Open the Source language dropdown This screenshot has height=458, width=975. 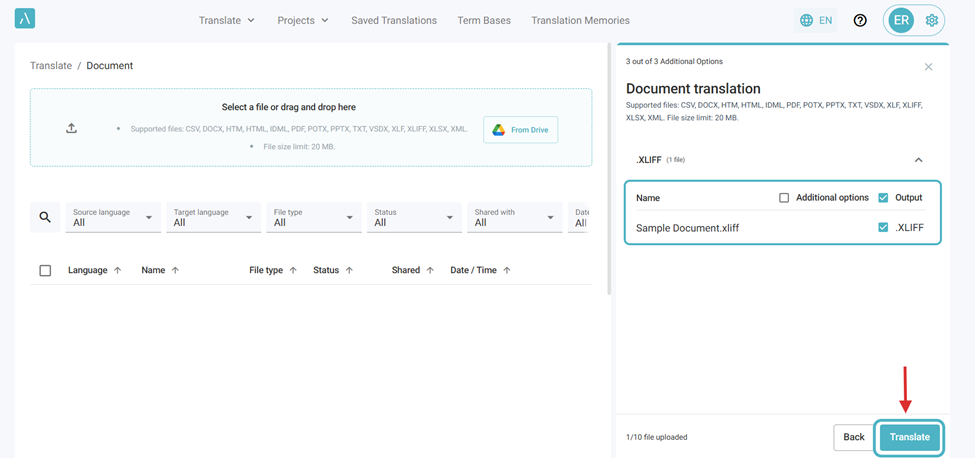point(112,218)
